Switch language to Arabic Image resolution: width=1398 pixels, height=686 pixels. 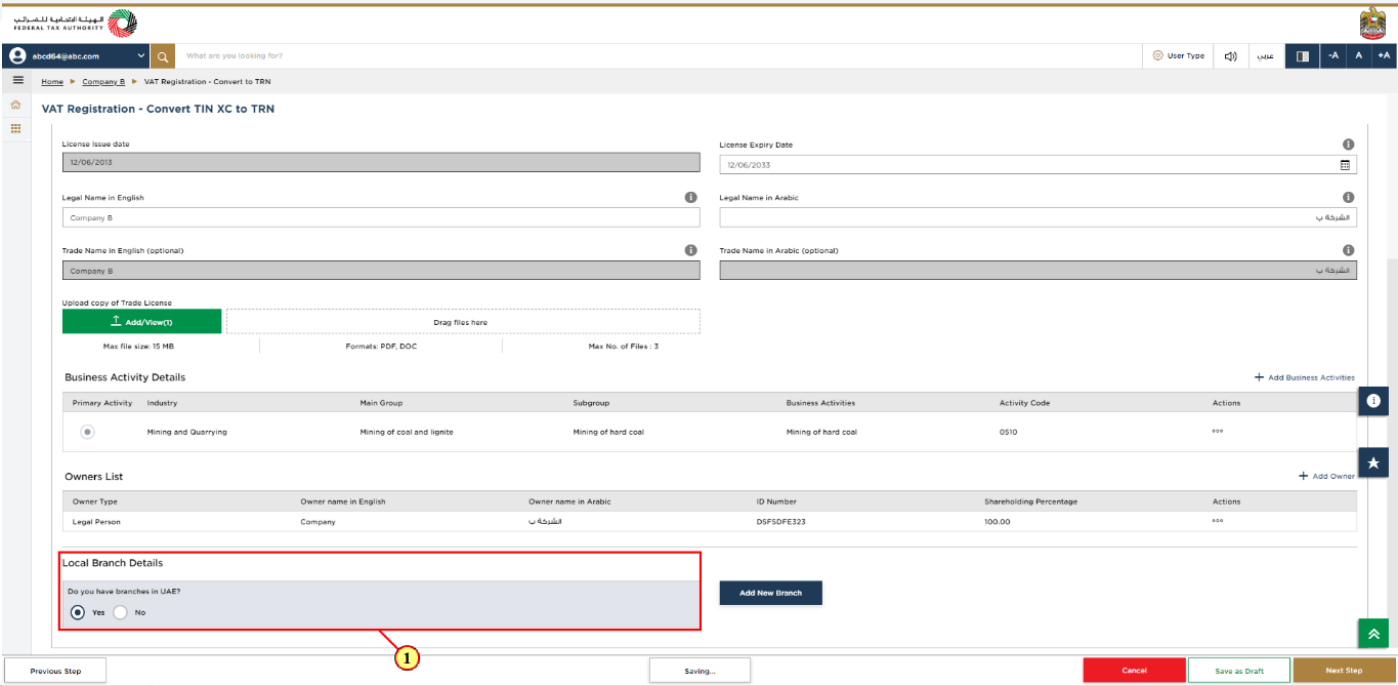[x=1265, y=56]
